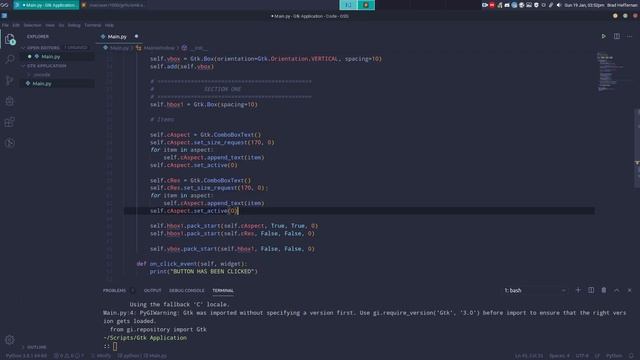Select the Main.py taskbar window button
Screen dimensions: 640x360
click(46, 5)
